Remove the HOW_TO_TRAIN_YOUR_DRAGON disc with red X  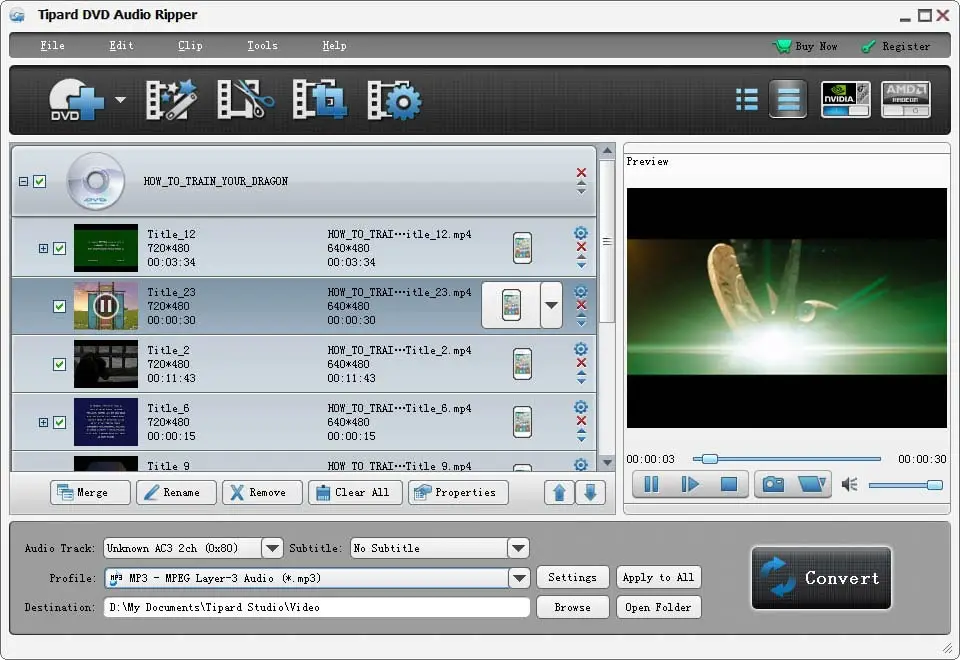tap(581, 173)
